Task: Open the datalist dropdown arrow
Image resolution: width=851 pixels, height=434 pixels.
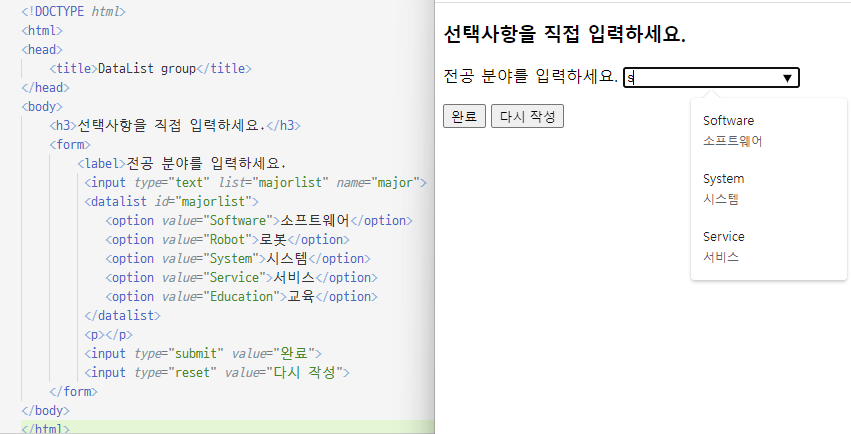Action: point(788,78)
